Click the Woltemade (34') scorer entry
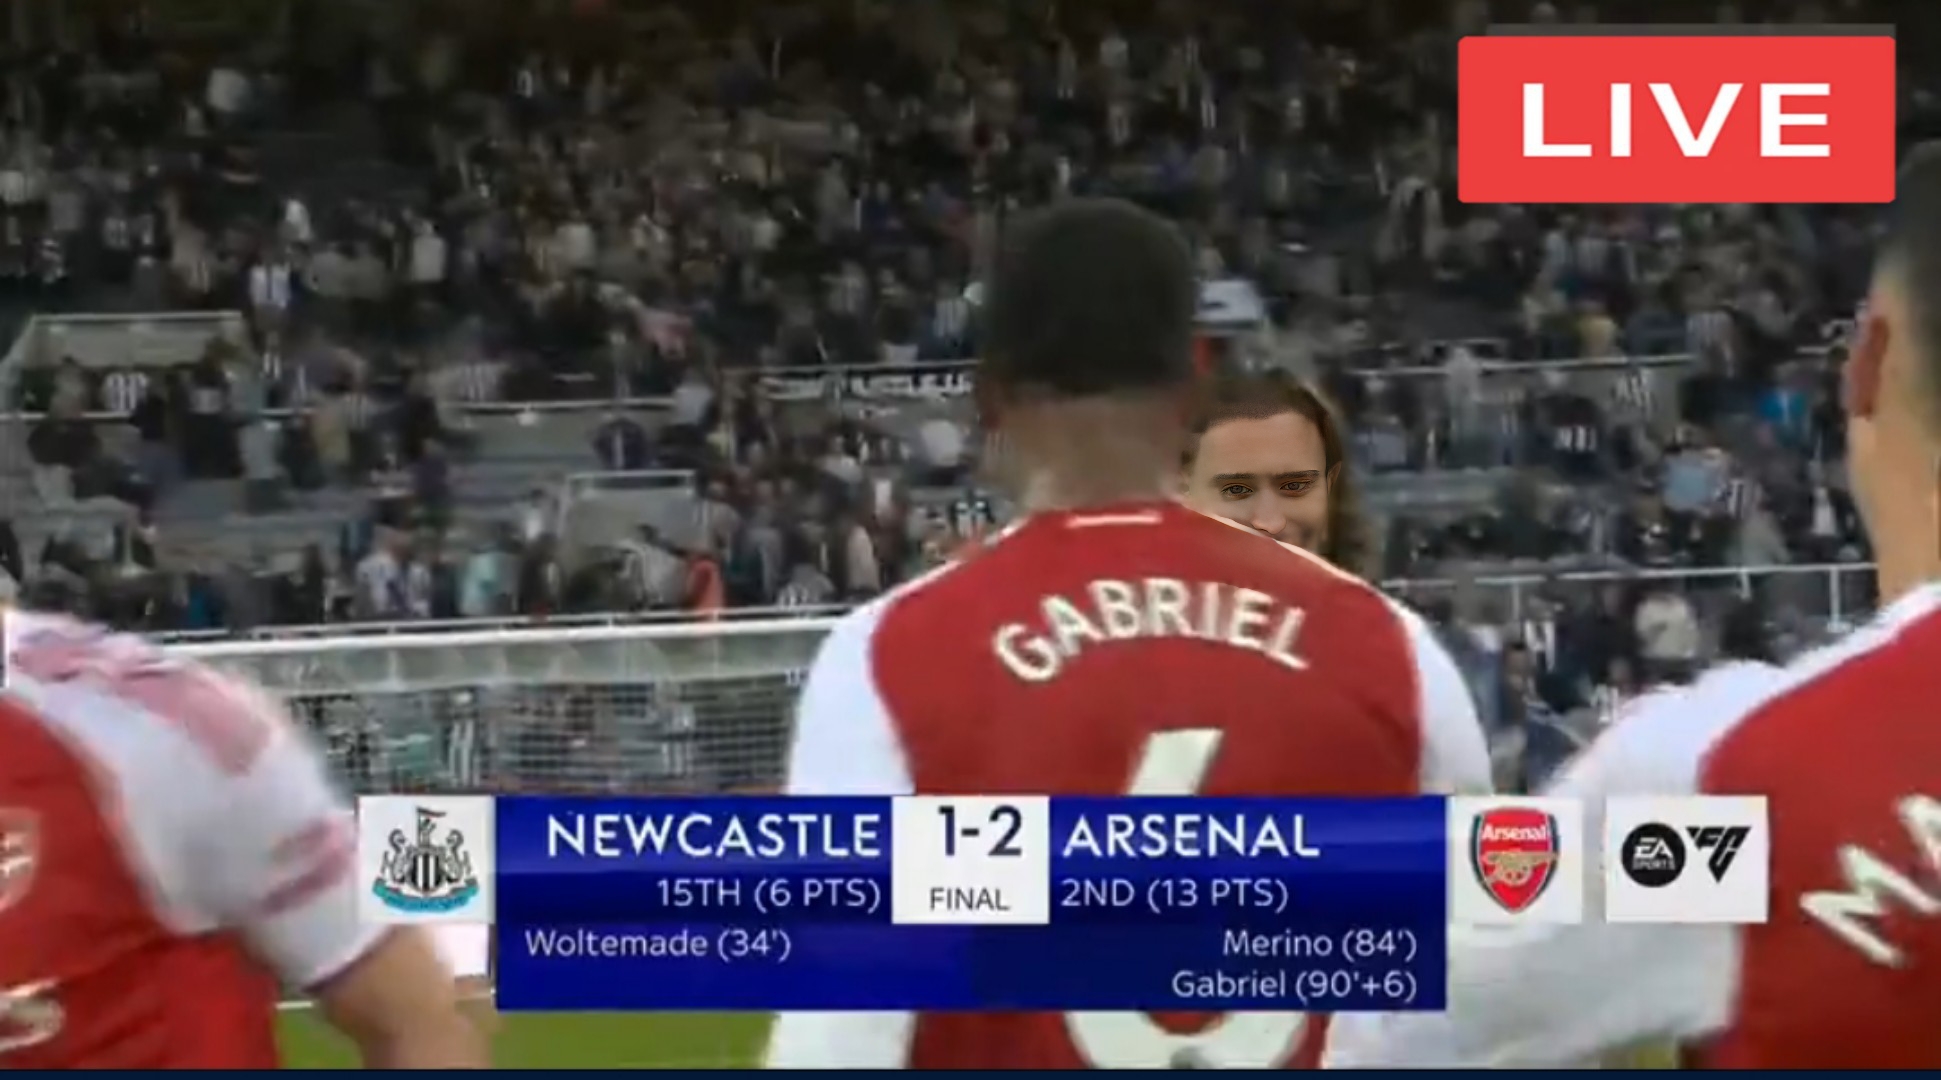Viewport: 1941px width, 1080px height. click(x=657, y=943)
